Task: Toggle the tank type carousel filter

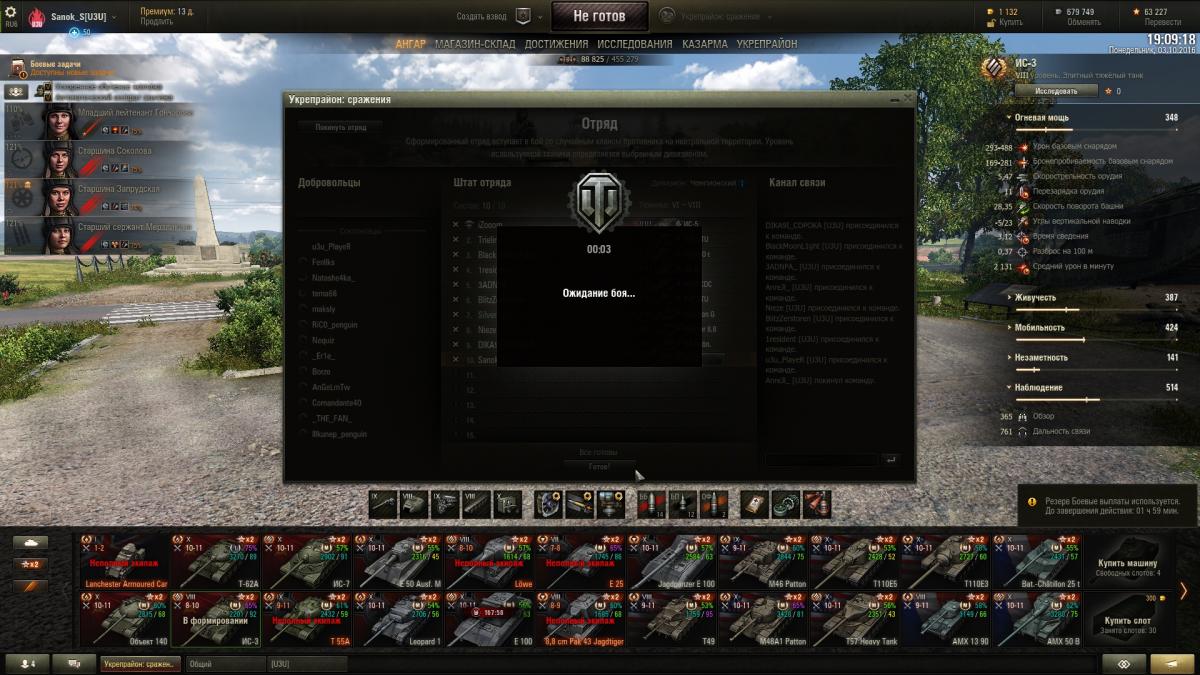Action: pos(30,543)
